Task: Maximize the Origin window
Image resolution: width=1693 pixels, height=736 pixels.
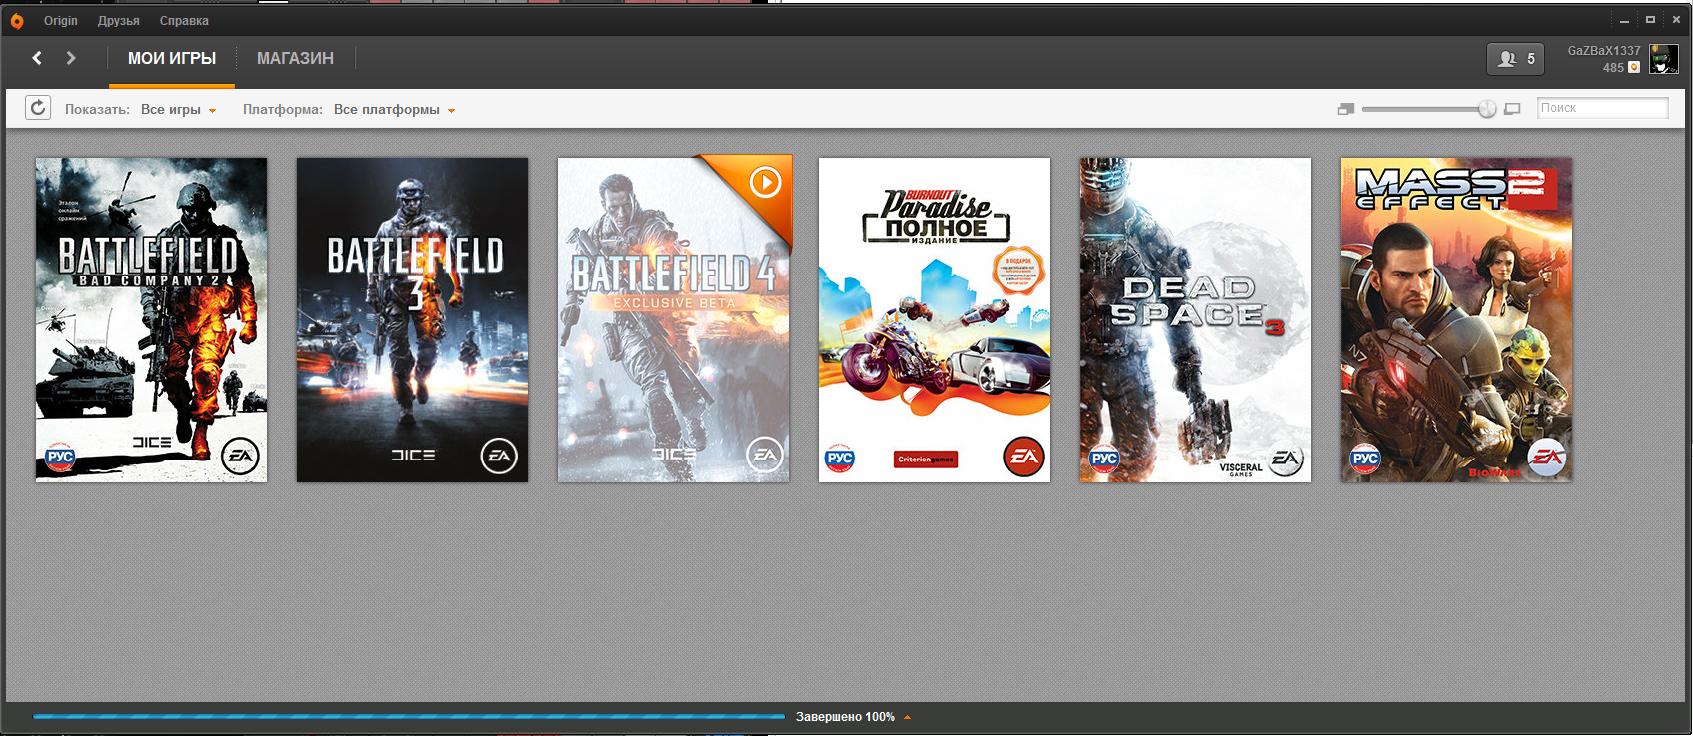Action: click(1651, 20)
